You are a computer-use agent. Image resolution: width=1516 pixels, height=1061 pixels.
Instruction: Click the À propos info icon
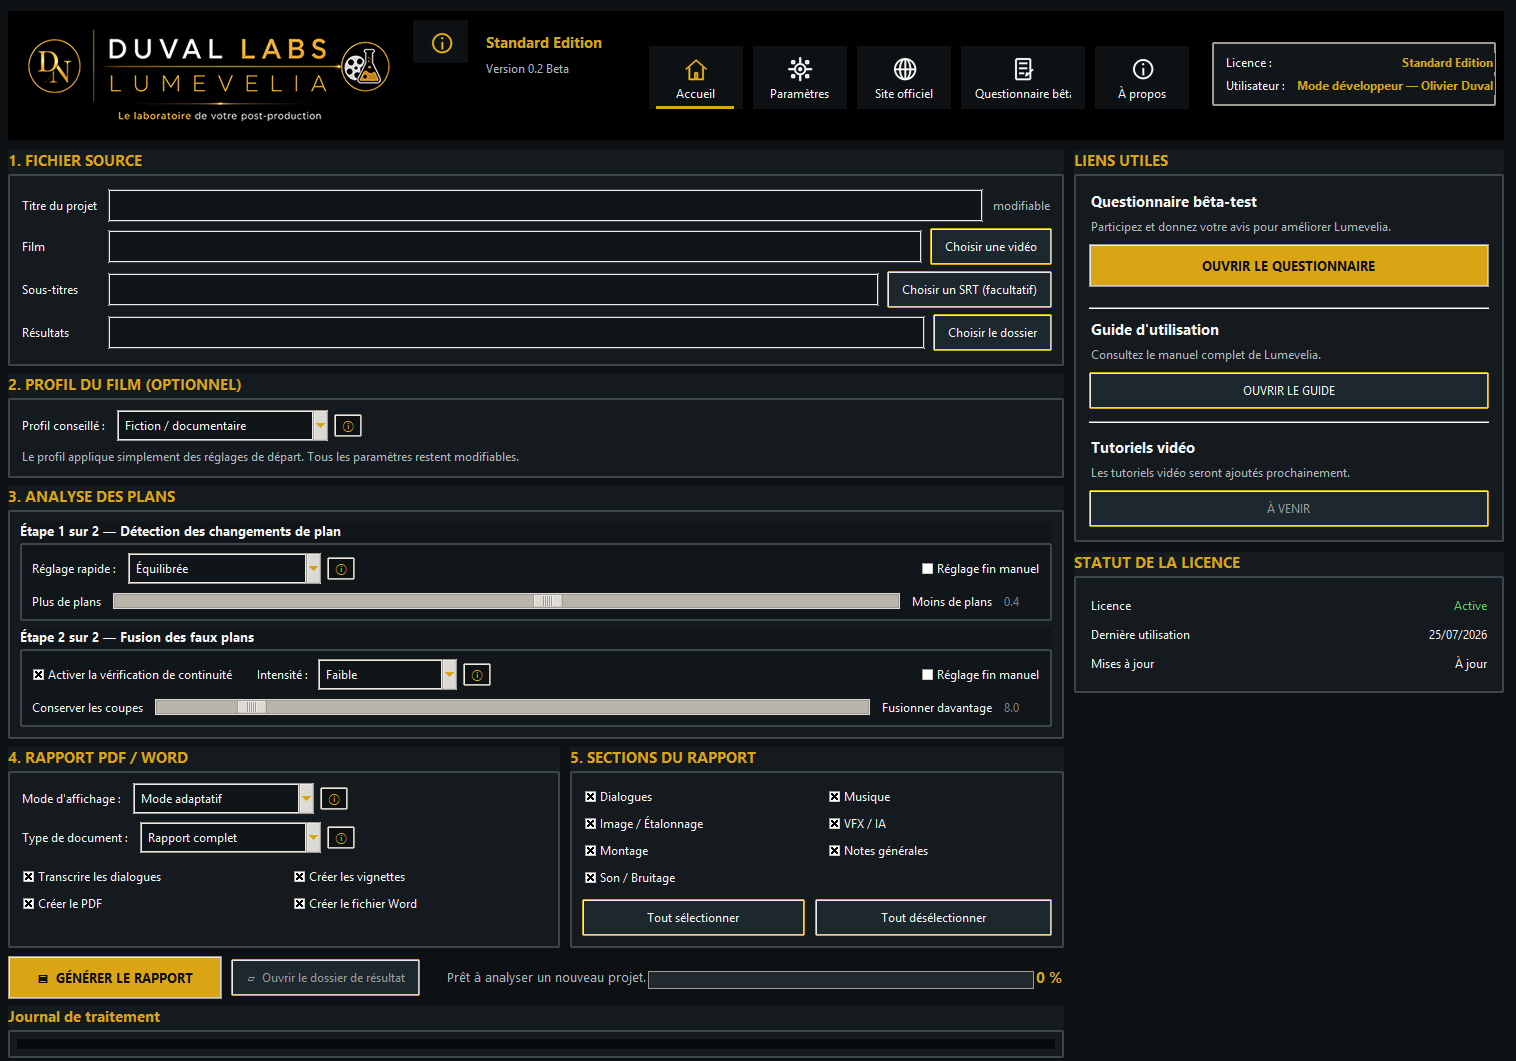click(x=1143, y=69)
